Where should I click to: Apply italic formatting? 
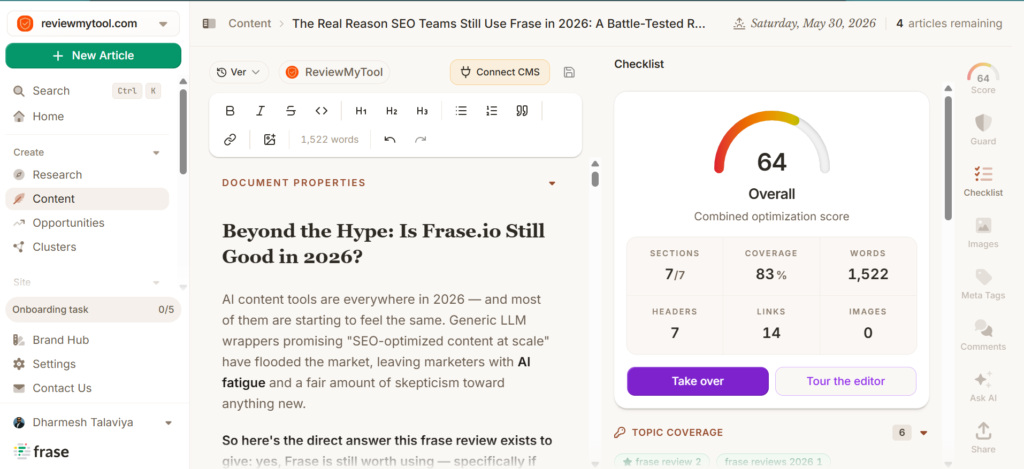coord(260,111)
